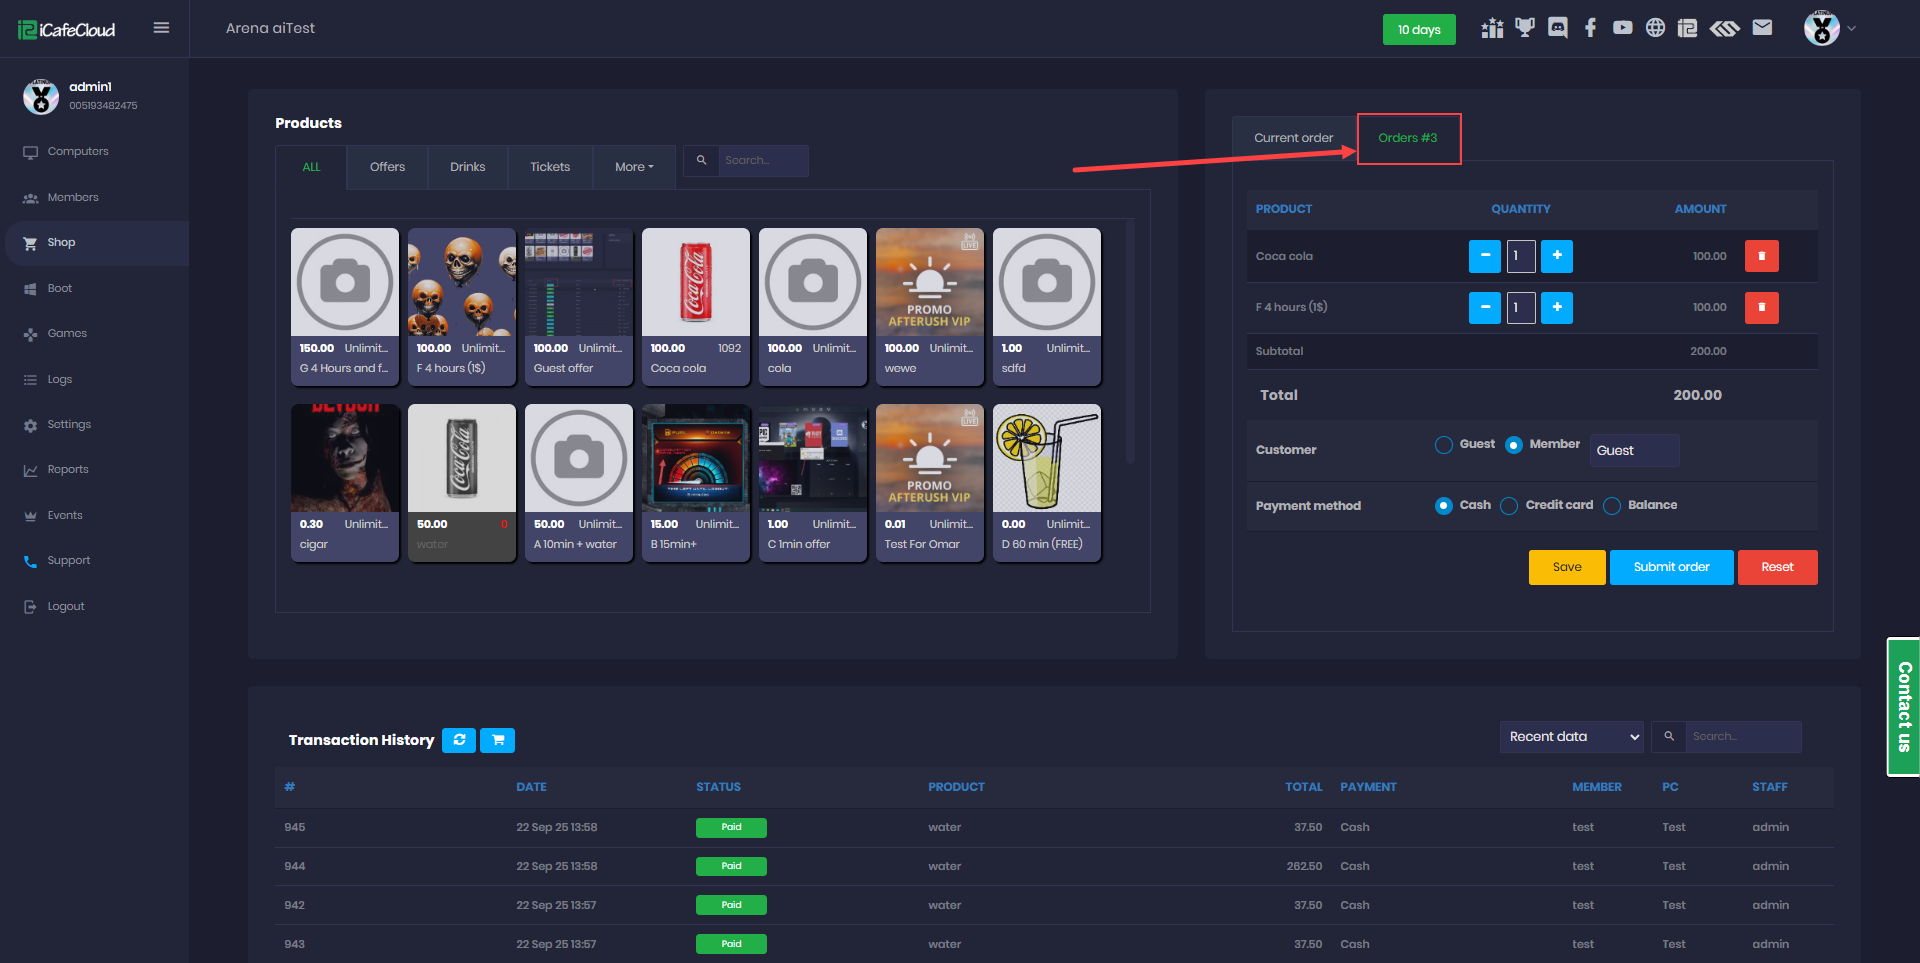Click the cart icon beside Transaction History
This screenshot has width=1920, height=963.
[x=497, y=740]
